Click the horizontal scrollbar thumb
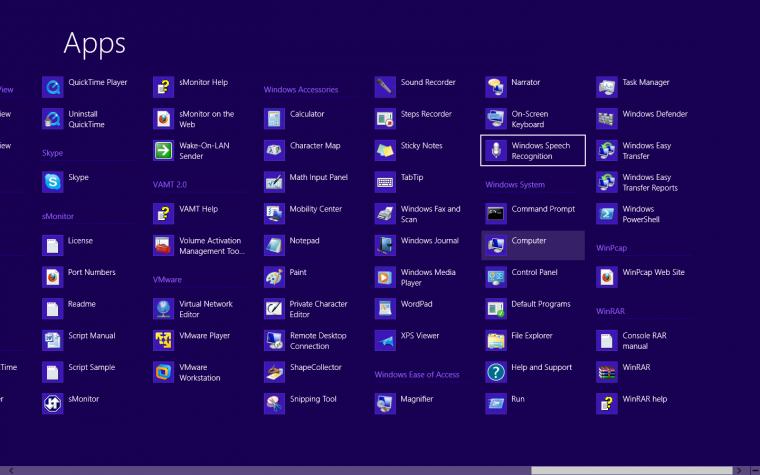 click(x=632, y=470)
